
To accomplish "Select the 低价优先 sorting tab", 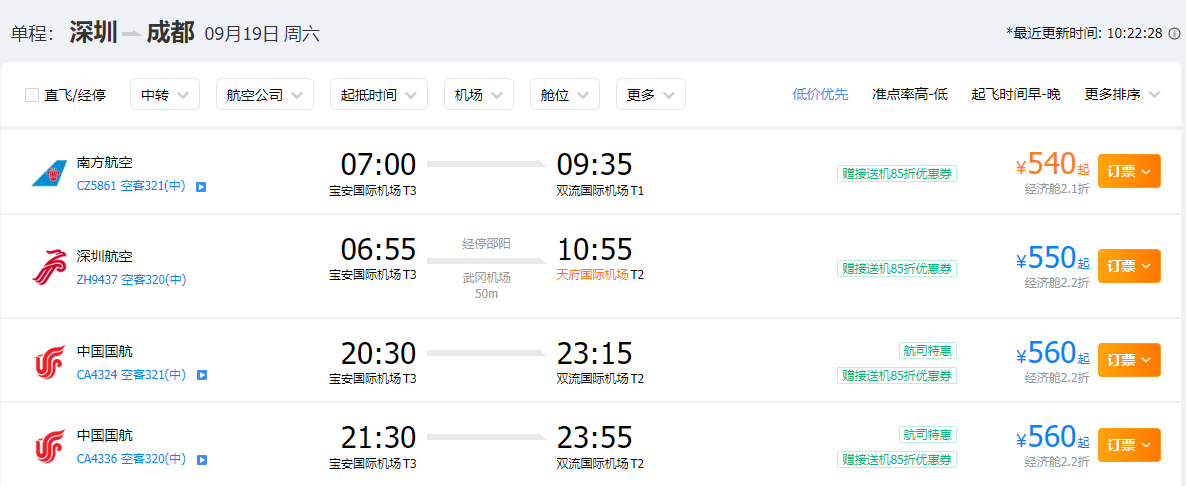I will point(820,94).
